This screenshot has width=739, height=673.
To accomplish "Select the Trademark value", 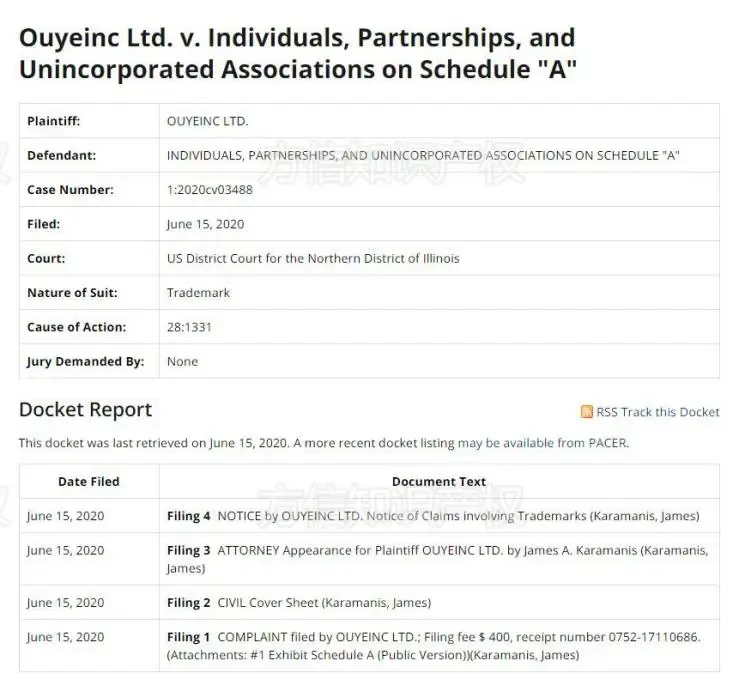I will click(198, 293).
